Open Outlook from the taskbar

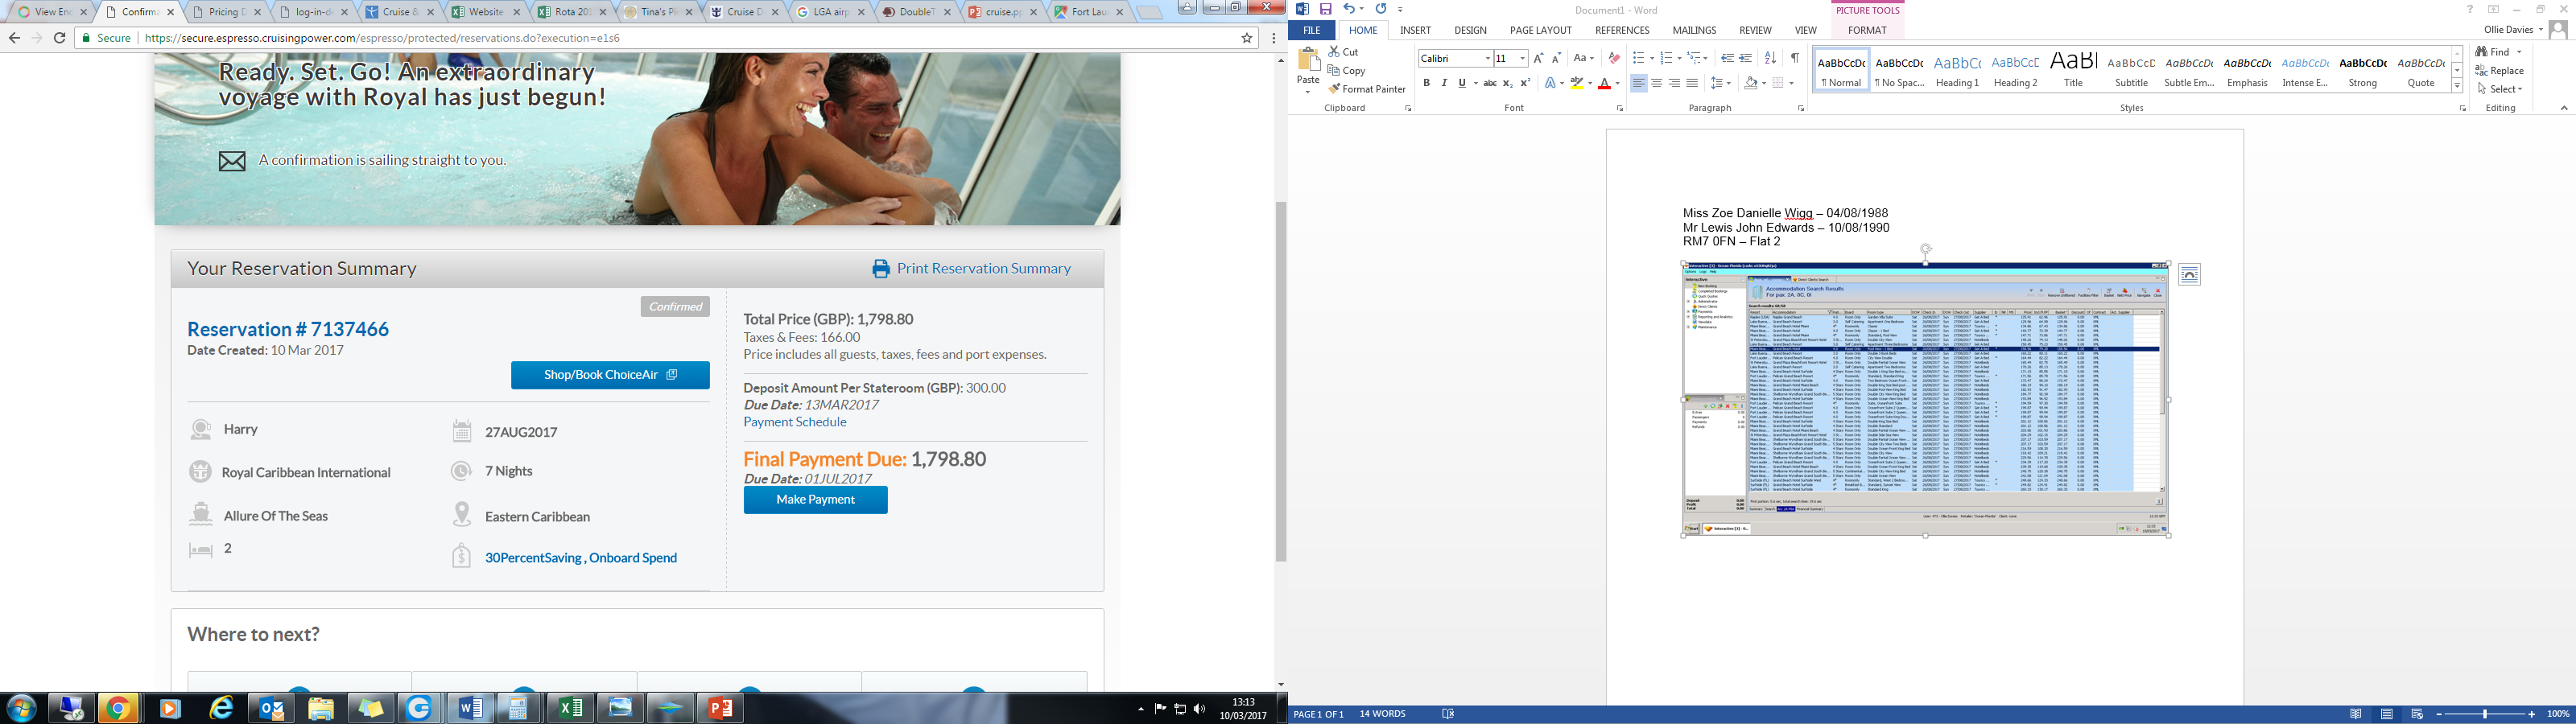coord(271,708)
